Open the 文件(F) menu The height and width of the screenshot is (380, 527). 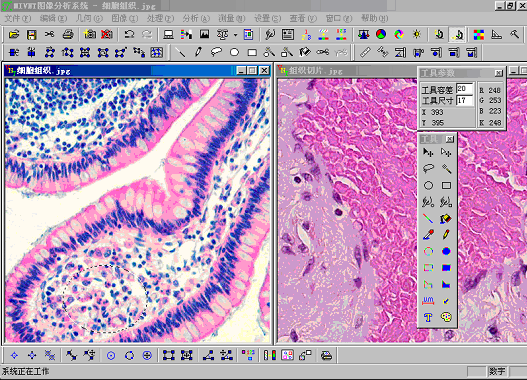pyautogui.click(x=17, y=18)
